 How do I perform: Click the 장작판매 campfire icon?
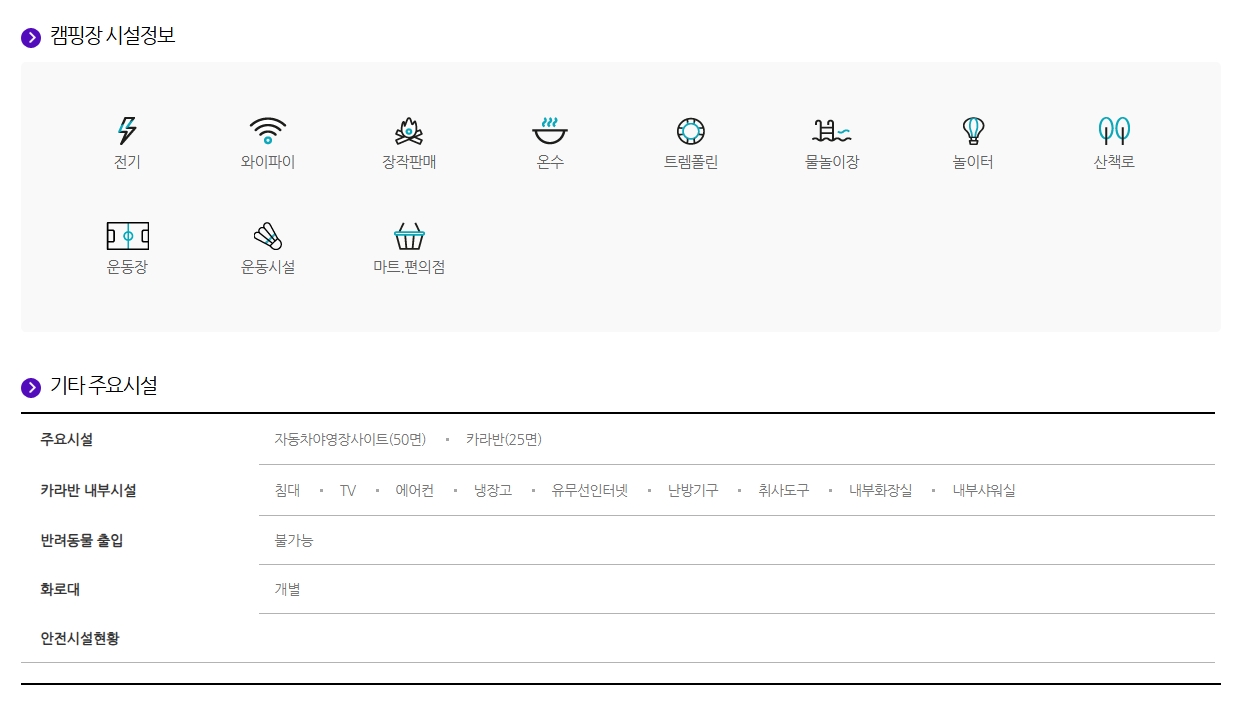(409, 131)
